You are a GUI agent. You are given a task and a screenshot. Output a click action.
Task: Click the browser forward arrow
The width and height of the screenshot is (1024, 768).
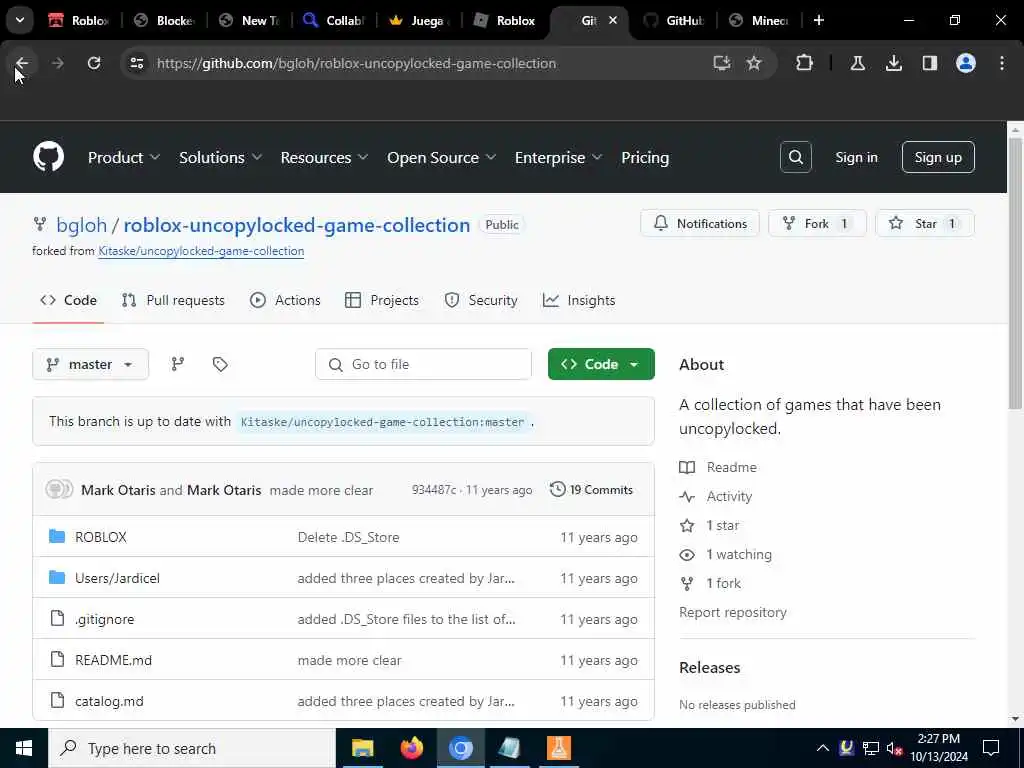click(x=57, y=63)
